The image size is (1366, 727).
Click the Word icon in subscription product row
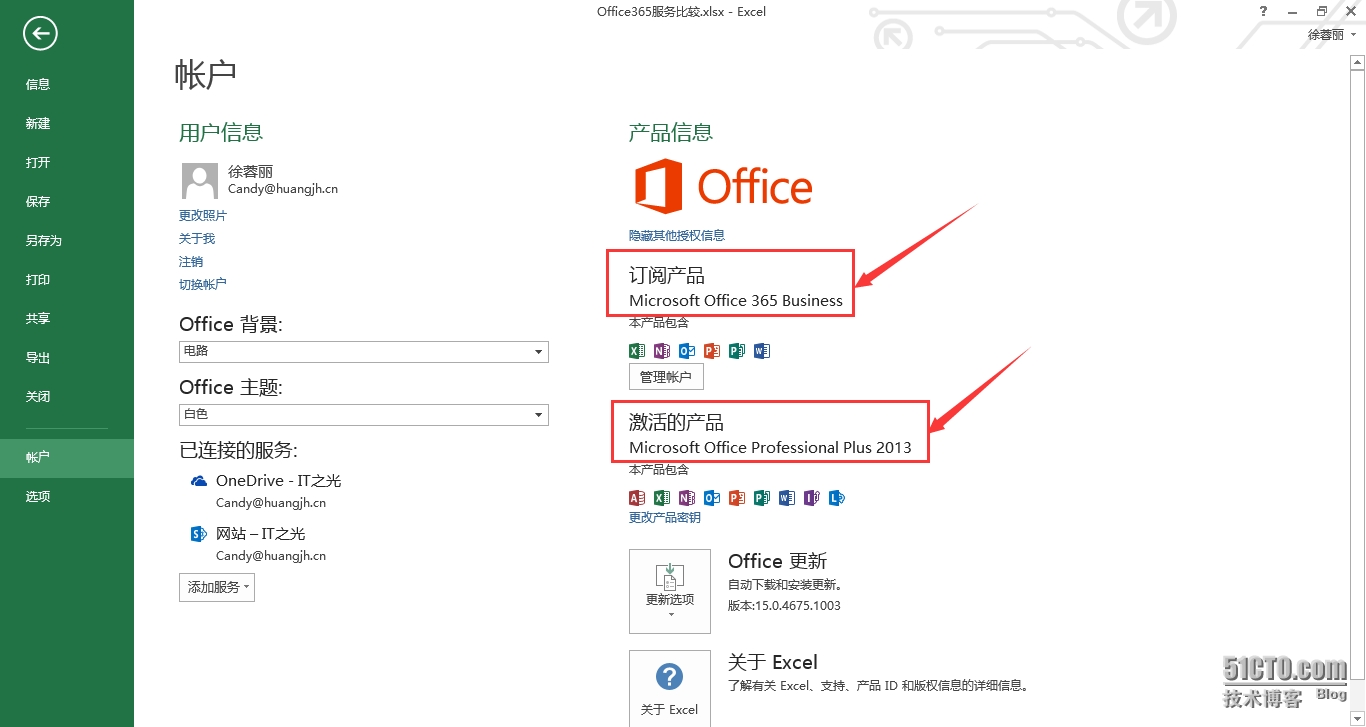[x=761, y=351]
